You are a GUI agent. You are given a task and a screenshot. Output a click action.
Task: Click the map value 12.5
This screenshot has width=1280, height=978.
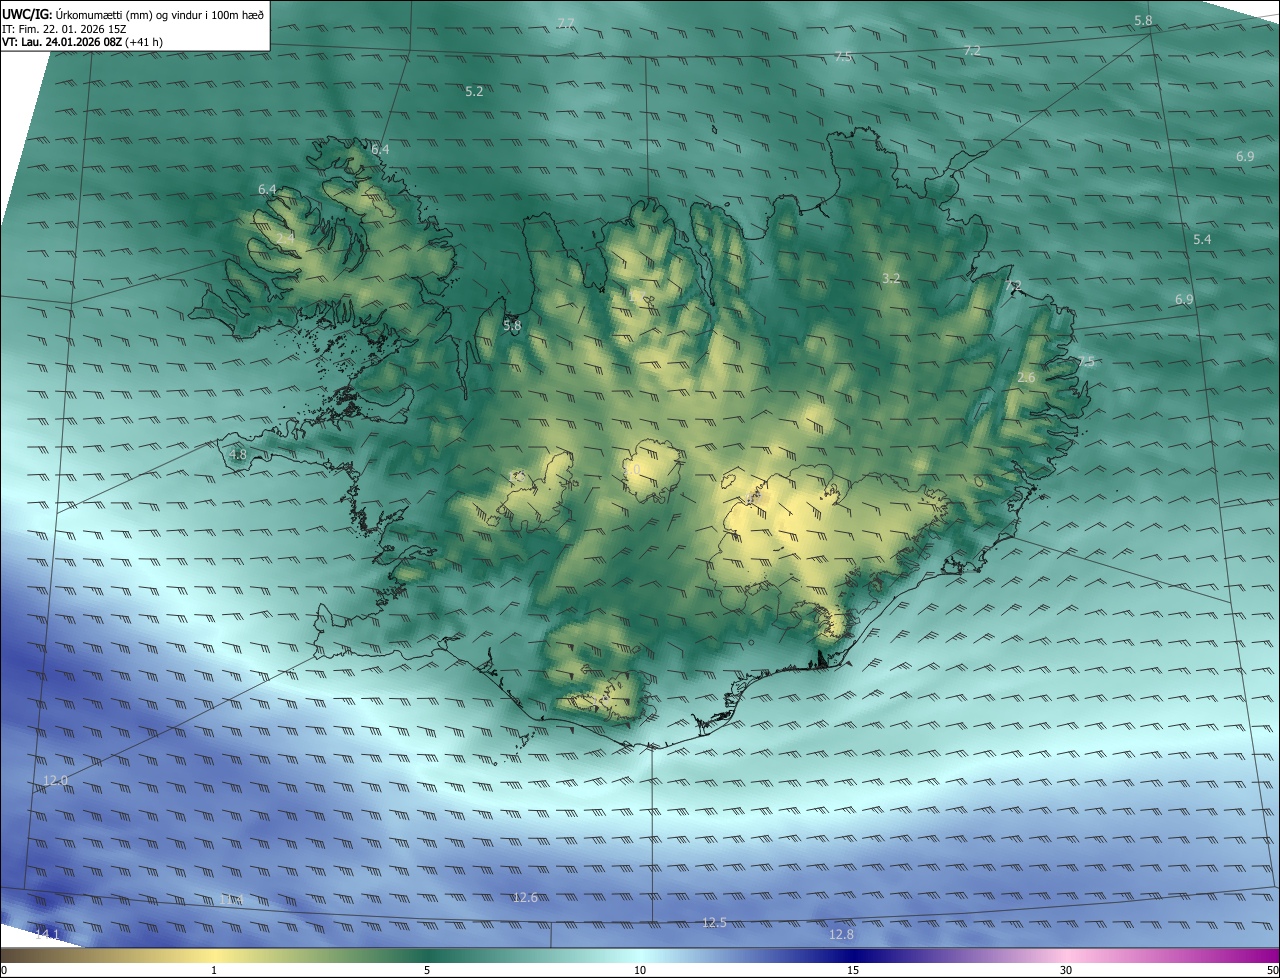[x=714, y=922]
